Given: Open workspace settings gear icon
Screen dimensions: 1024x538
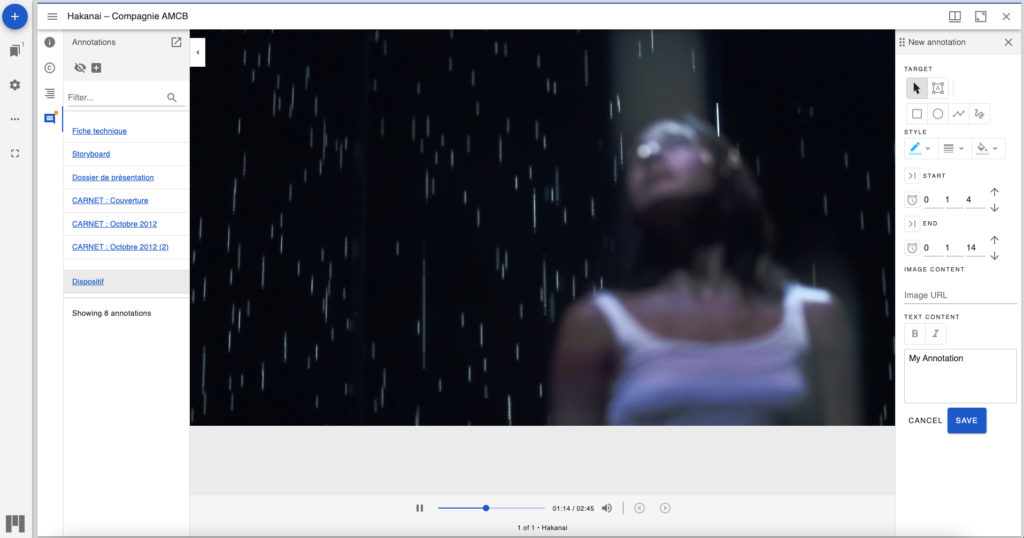Looking at the screenshot, I should [14, 85].
